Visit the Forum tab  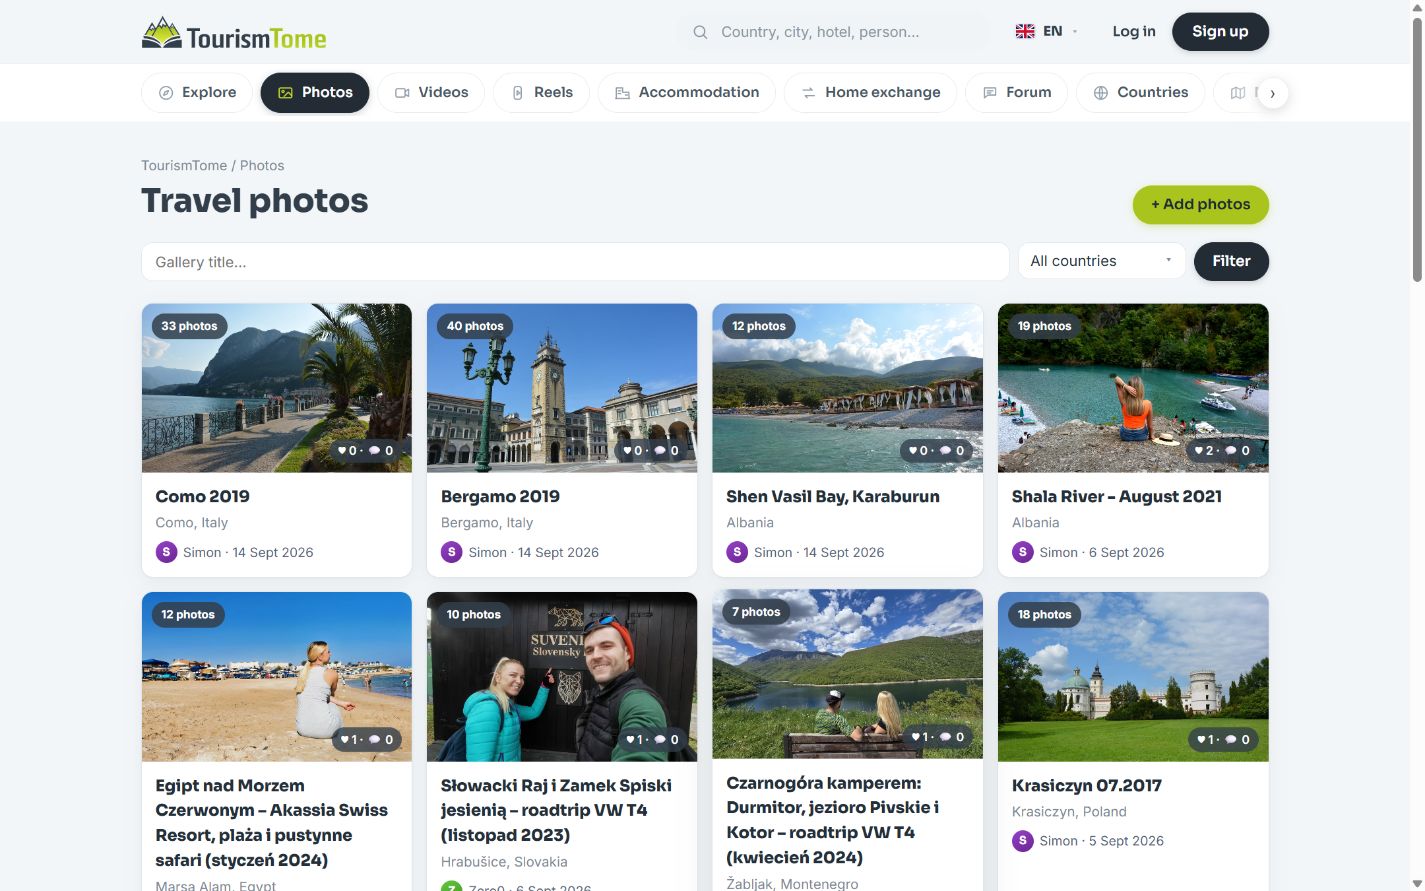click(x=1016, y=93)
